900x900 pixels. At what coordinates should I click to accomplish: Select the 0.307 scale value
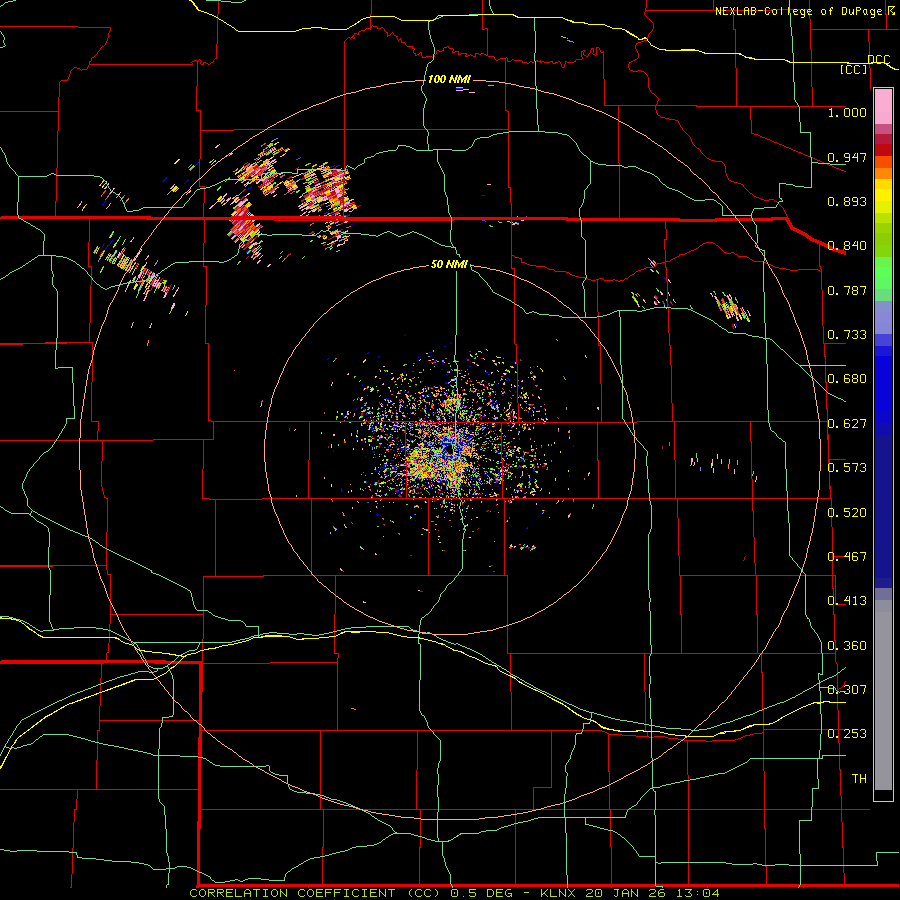click(847, 689)
